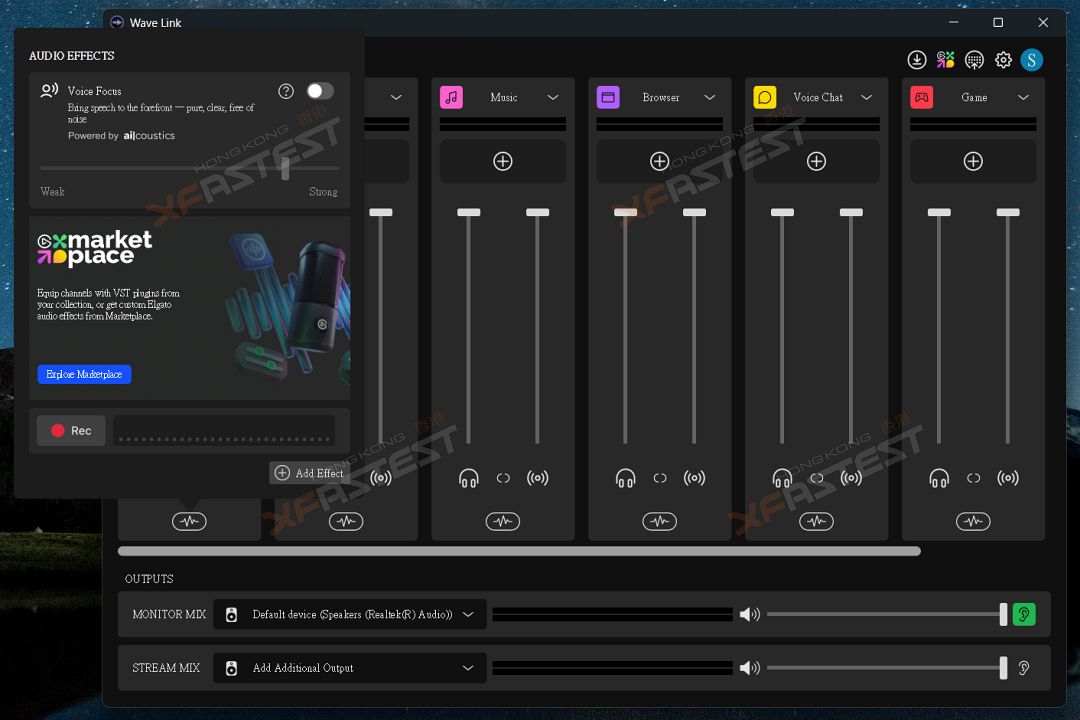The height and width of the screenshot is (720, 1080).
Task: Toggle the Game channel stream mute
Action: tap(1008, 477)
